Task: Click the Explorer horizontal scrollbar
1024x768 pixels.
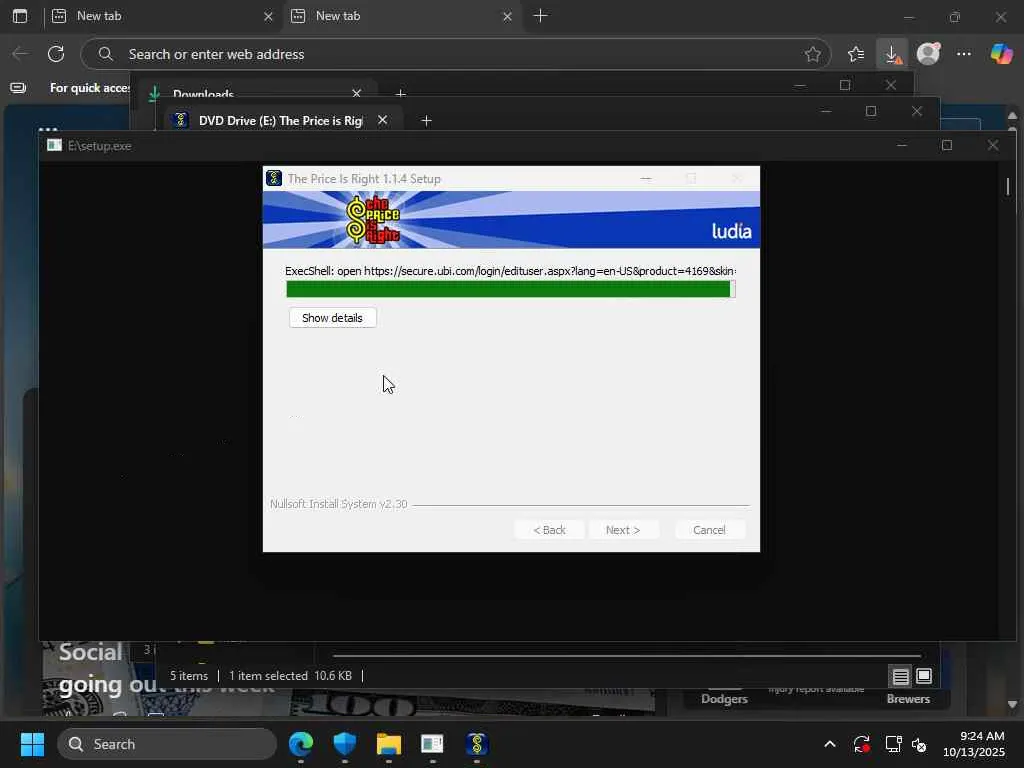Action: click(627, 655)
